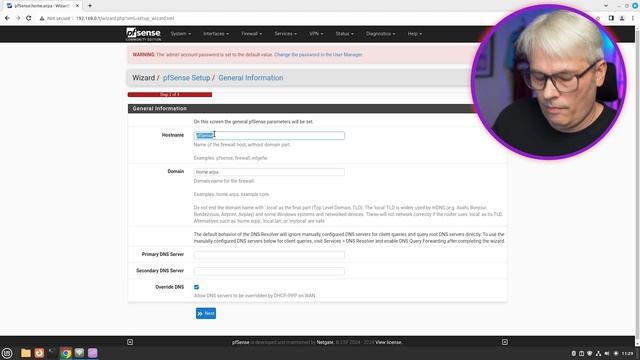The height and width of the screenshot is (360, 640).
Task: Bookmark this page with the star icon
Action: pos(598,18)
